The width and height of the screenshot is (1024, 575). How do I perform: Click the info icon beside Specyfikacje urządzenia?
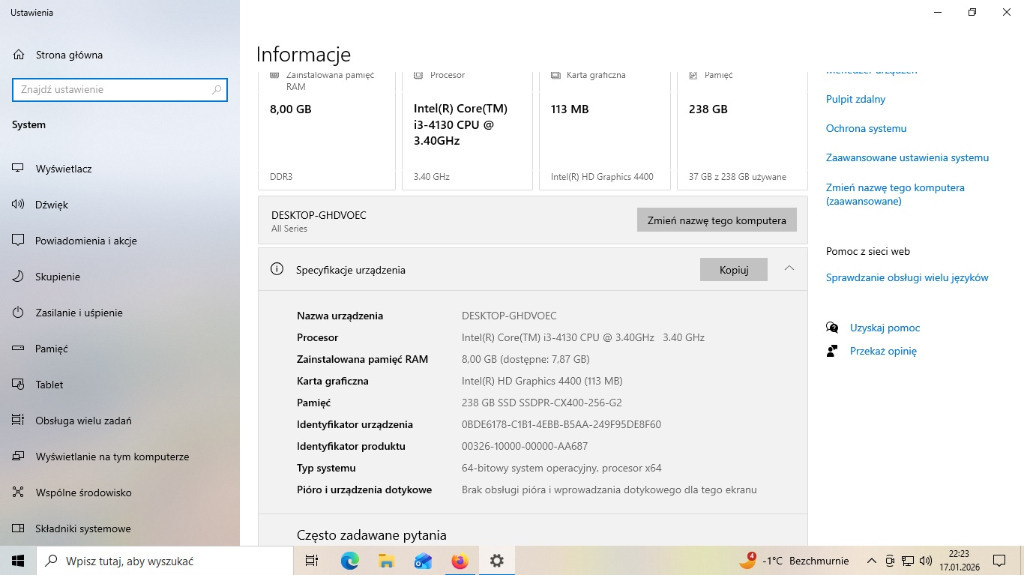[277, 269]
